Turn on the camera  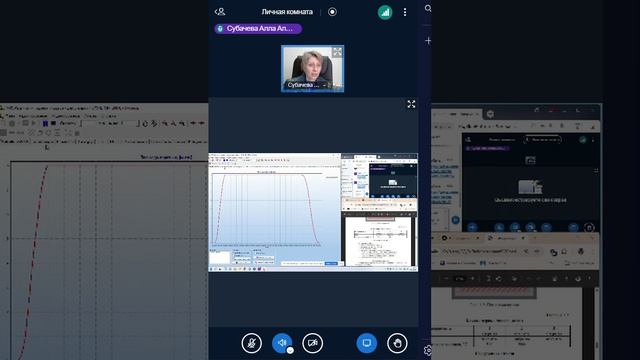313,343
